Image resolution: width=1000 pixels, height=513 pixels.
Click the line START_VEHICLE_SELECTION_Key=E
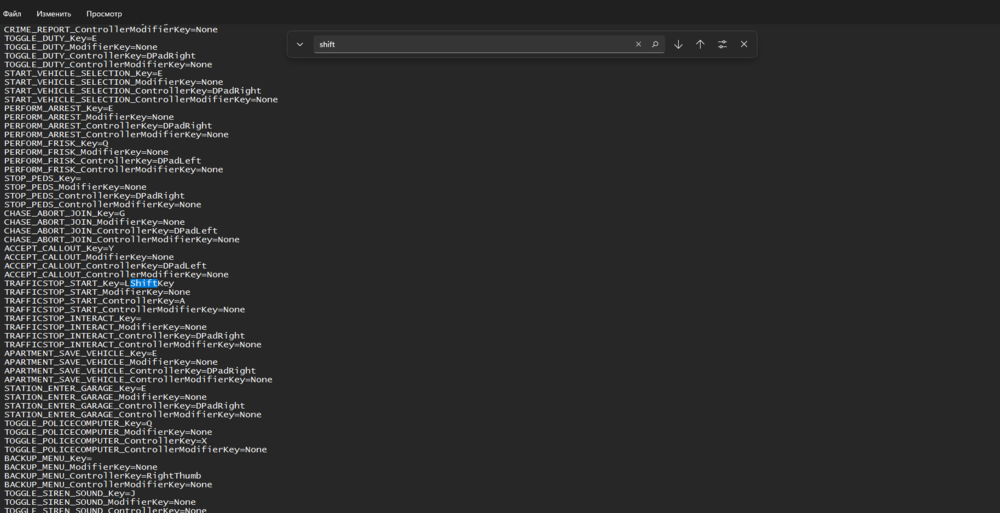tap(84, 73)
